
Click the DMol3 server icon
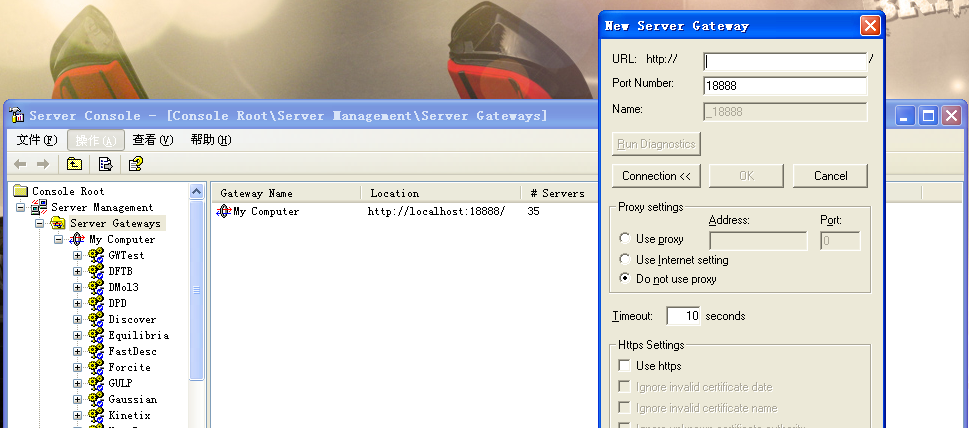click(96, 287)
